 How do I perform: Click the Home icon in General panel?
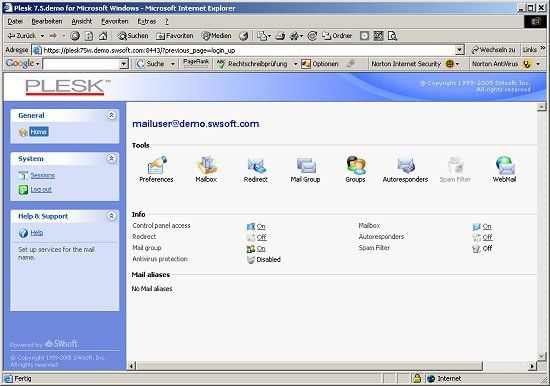[23, 132]
